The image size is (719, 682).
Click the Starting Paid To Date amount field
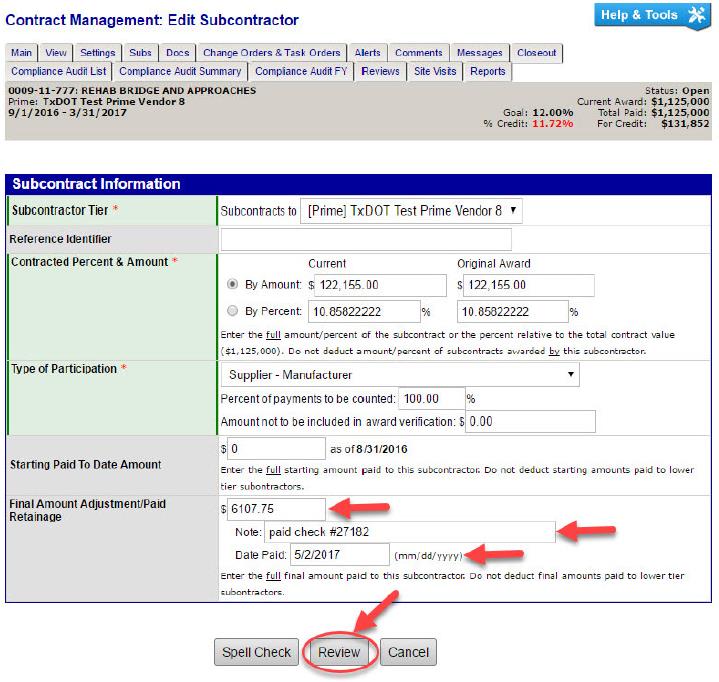click(x=276, y=448)
